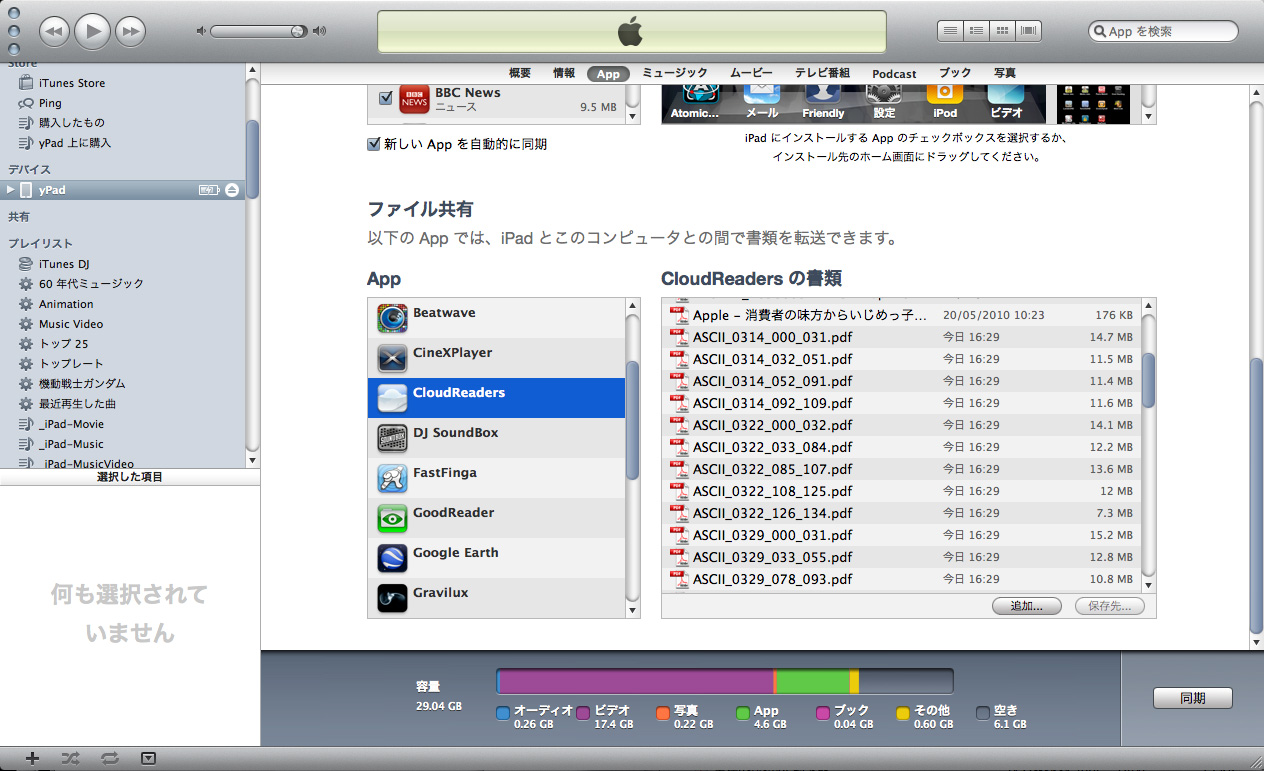Expand the yPad device disclosure triangle

coord(11,190)
